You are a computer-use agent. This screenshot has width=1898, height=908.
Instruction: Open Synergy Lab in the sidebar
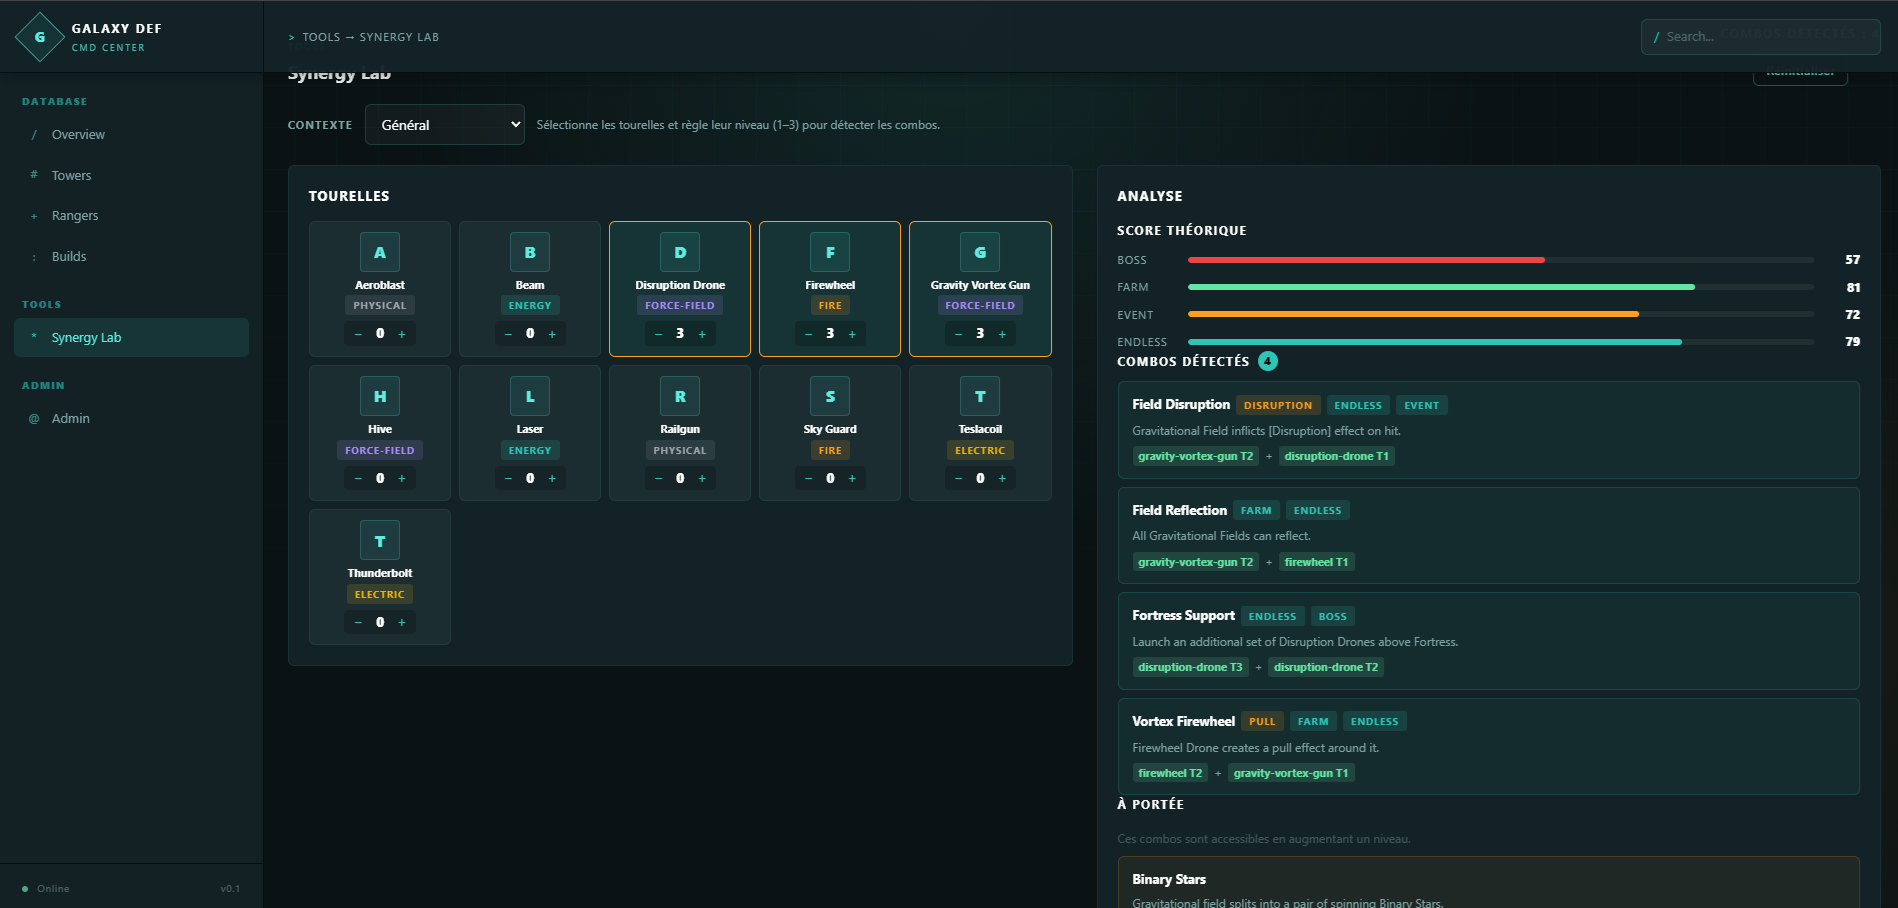[x=131, y=338]
